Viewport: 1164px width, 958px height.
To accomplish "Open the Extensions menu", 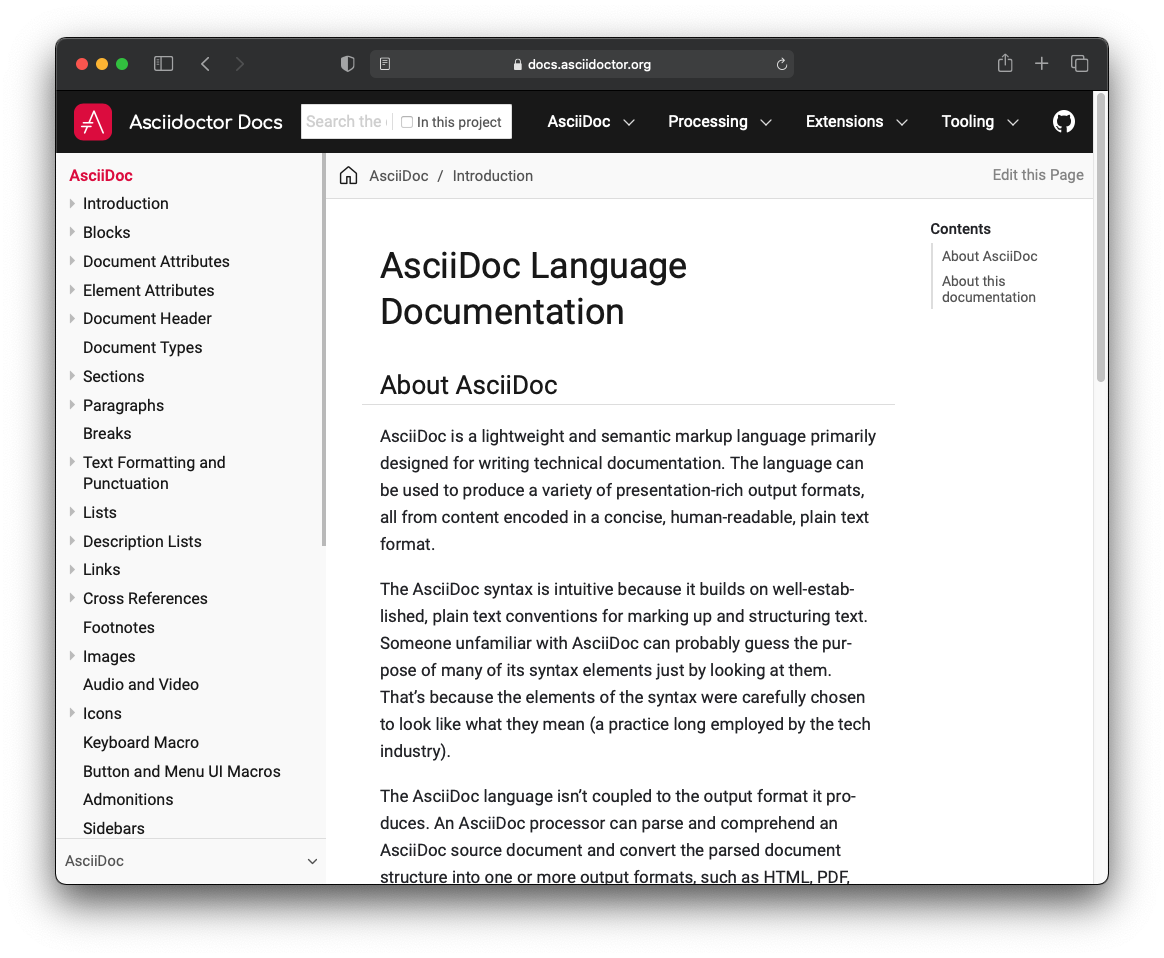I will point(857,122).
